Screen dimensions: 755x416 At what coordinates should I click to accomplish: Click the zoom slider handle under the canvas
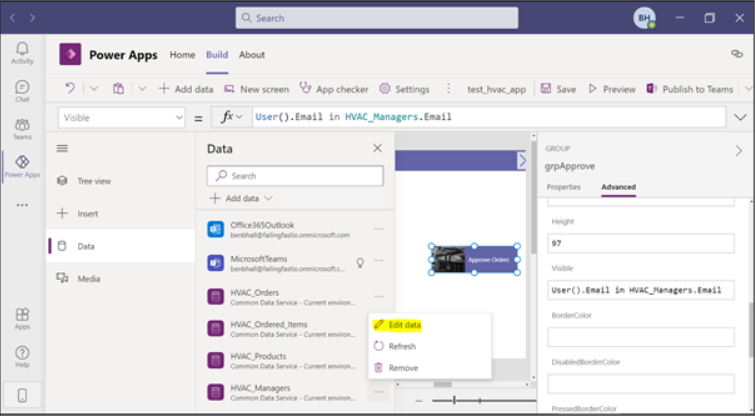454,400
